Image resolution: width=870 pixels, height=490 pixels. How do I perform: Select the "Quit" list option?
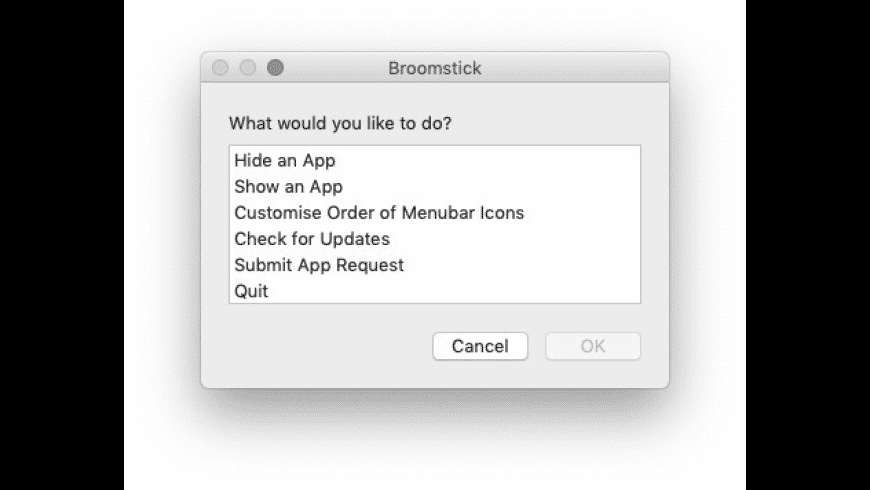pos(251,292)
